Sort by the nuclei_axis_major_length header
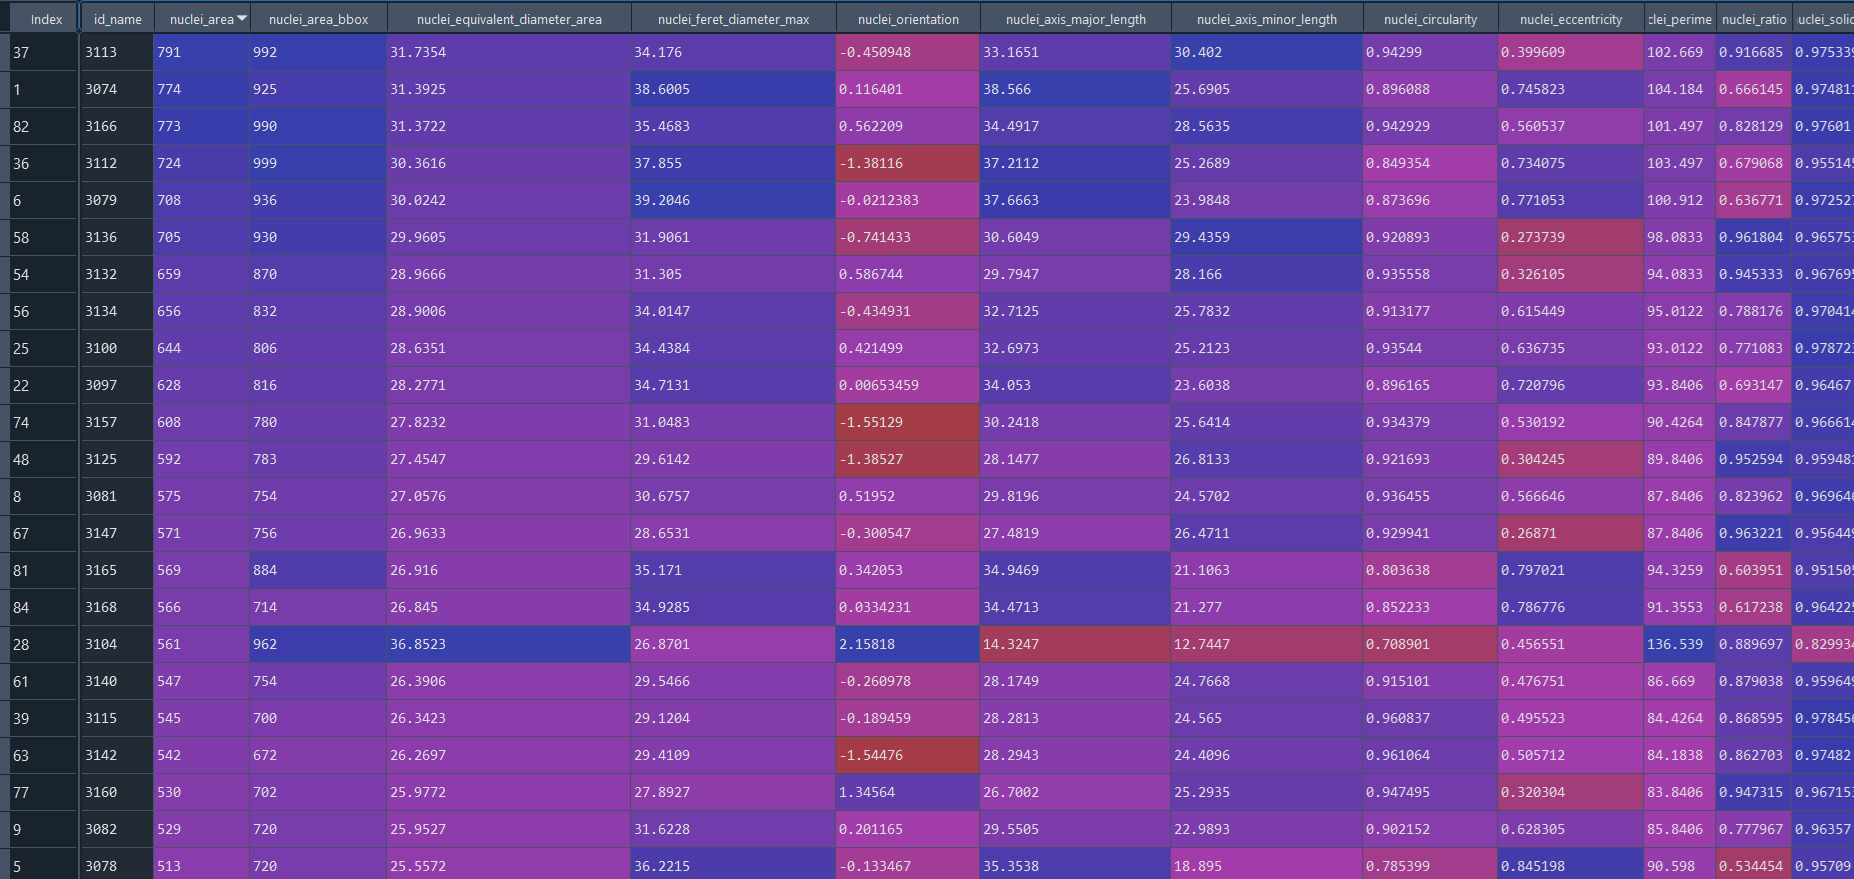The width and height of the screenshot is (1854, 879). 1075,19
